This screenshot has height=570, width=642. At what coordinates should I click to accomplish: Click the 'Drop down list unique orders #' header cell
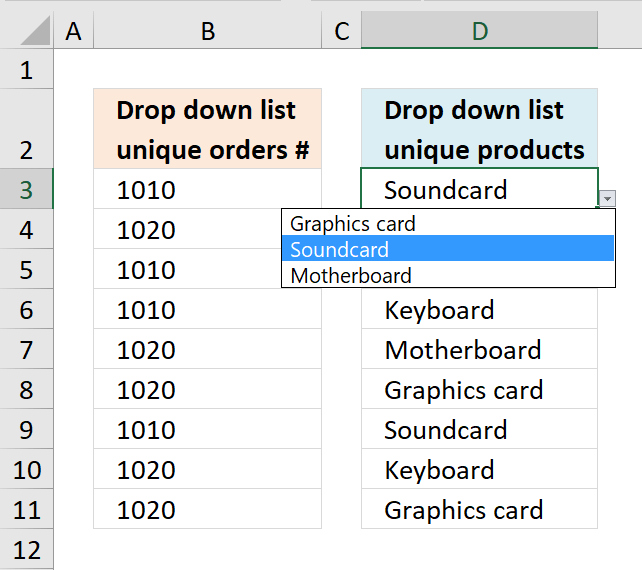(208, 129)
